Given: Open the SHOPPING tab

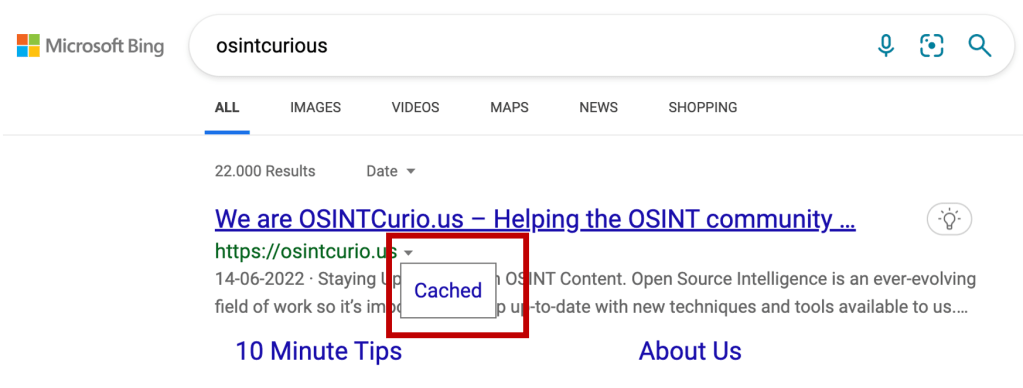Looking at the screenshot, I should coord(703,108).
